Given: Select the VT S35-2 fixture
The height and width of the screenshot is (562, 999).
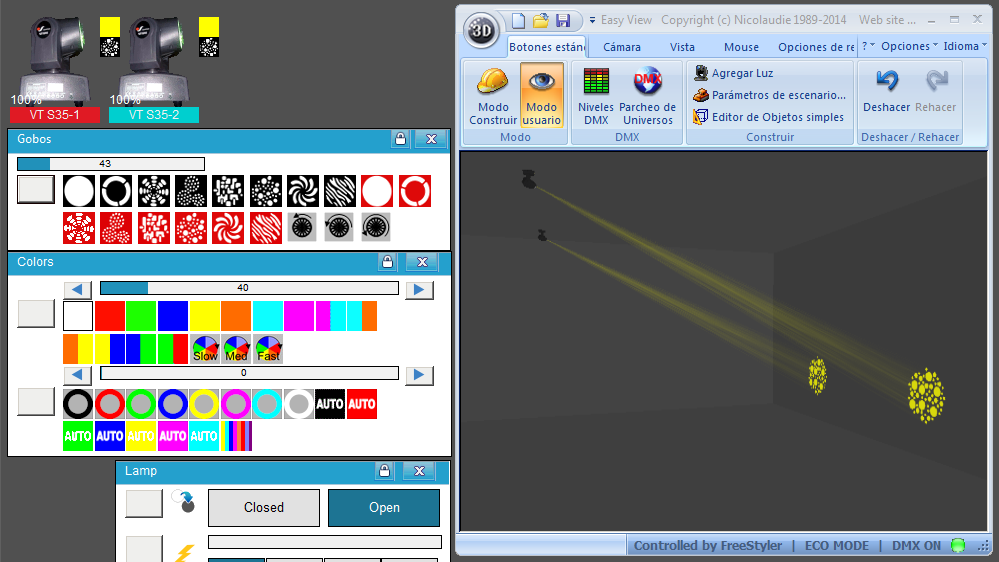Looking at the screenshot, I should tap(154, 115).
